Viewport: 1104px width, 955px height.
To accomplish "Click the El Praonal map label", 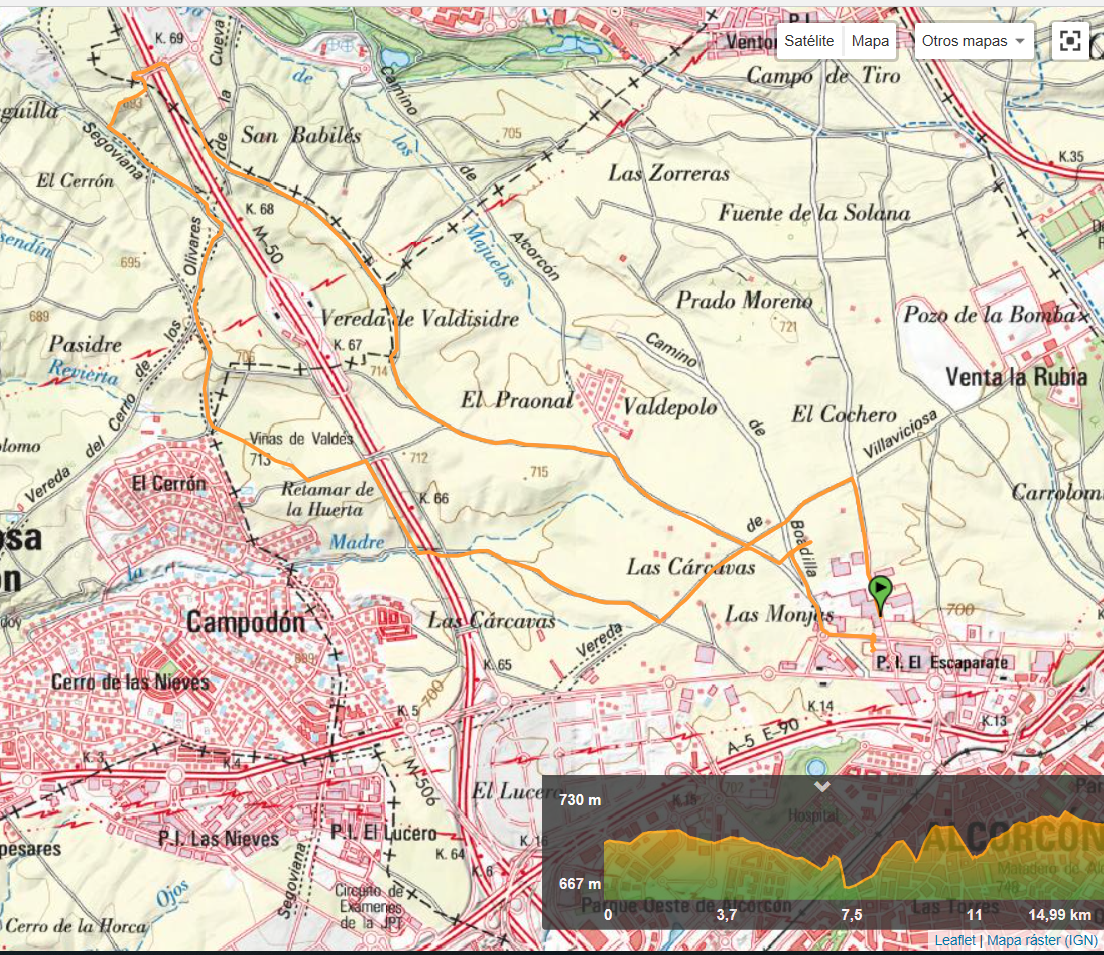I will (517, 400).
